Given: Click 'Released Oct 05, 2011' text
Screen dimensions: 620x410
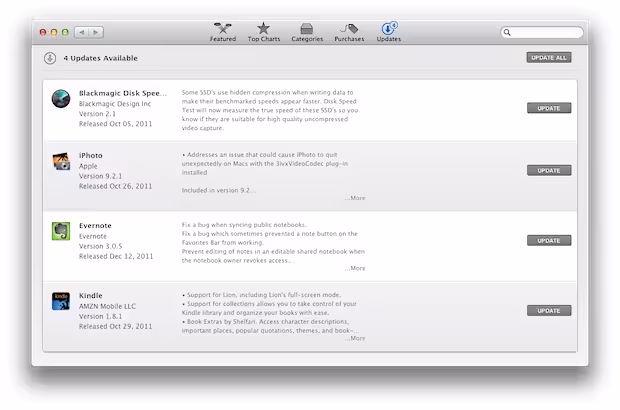Looking at the screenshot, I should (x=115, y=124).
